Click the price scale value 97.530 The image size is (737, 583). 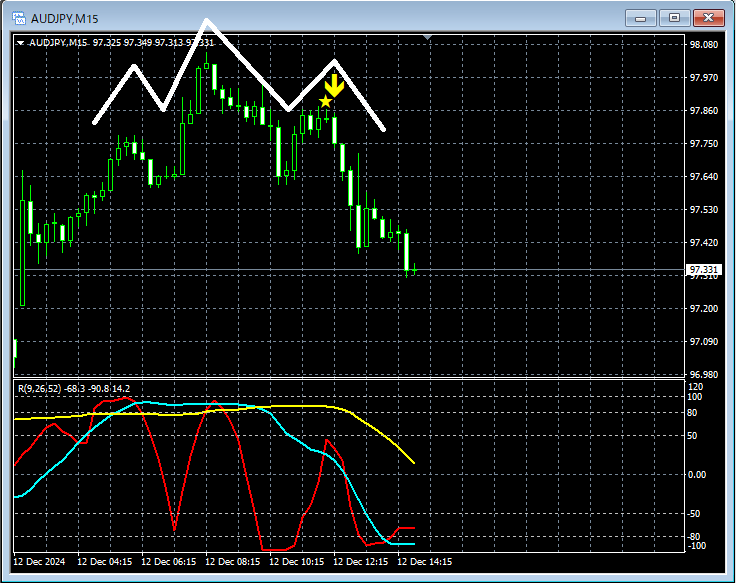pos(704,209)
